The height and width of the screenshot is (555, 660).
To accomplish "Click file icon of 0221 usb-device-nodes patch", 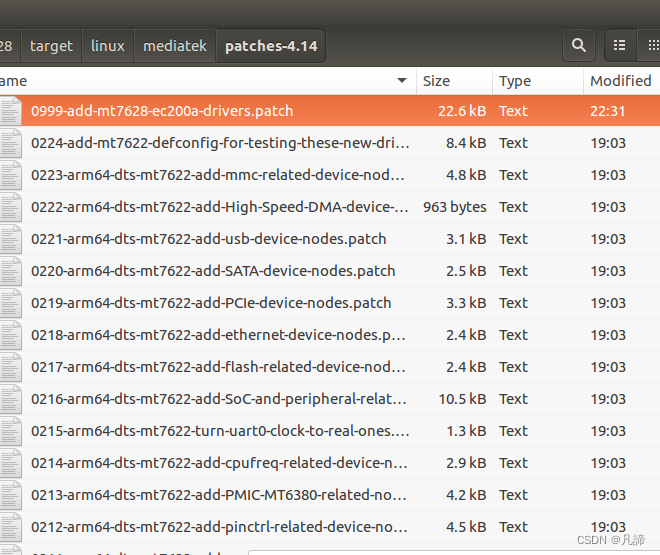I will click(10, 239).
